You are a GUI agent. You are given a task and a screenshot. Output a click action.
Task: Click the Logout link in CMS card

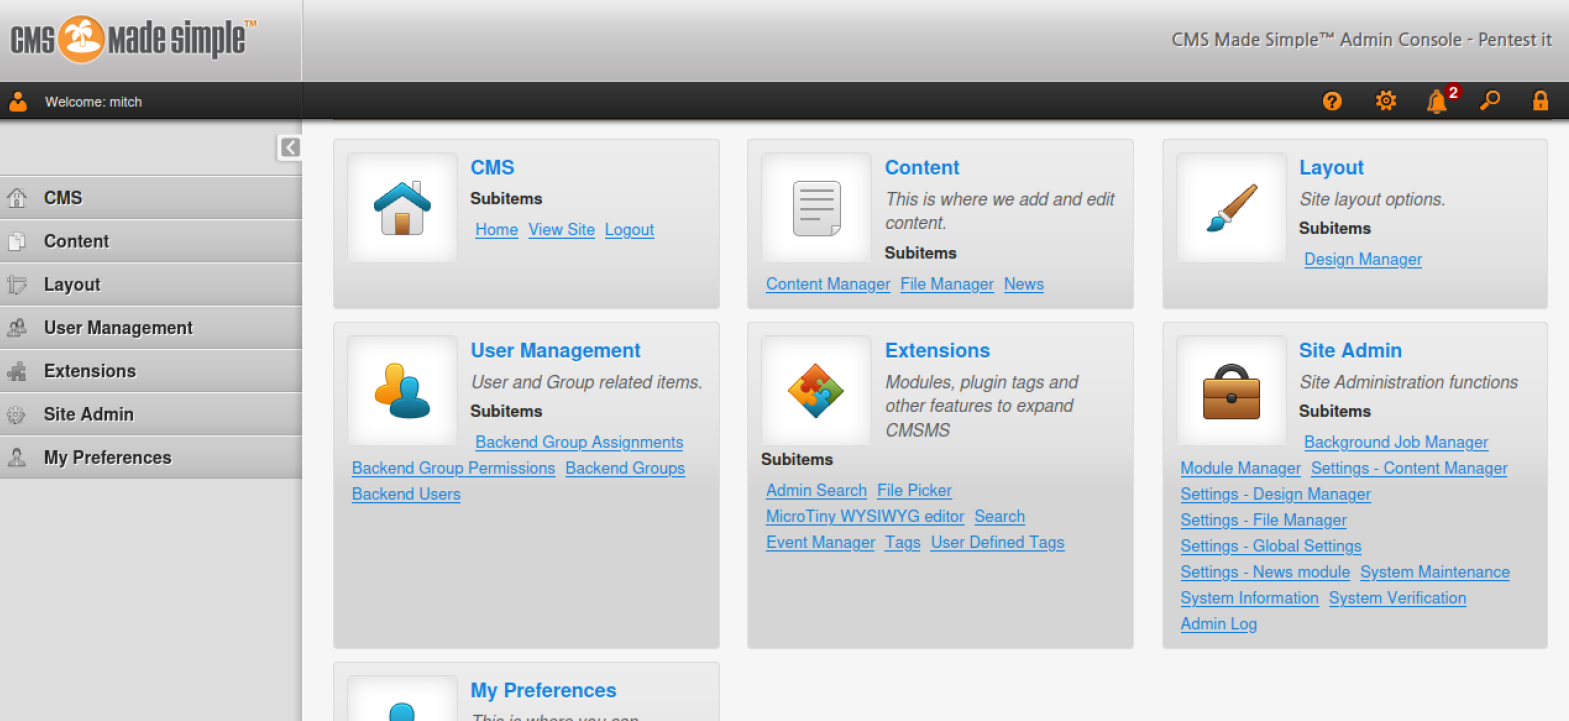pyautogui.click(x=629, y=230)
